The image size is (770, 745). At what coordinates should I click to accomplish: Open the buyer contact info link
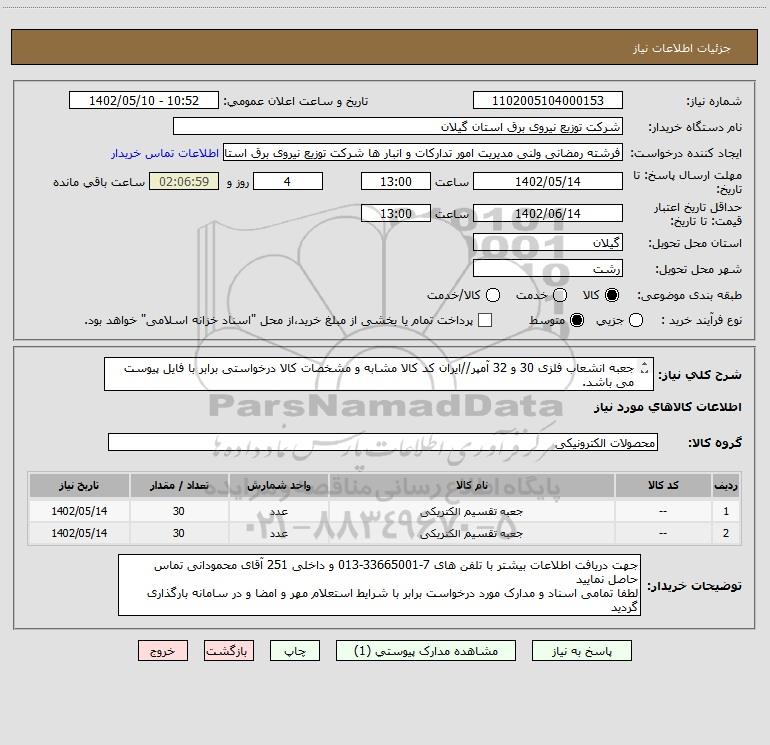pyautogui.click(x=165, y=153)
